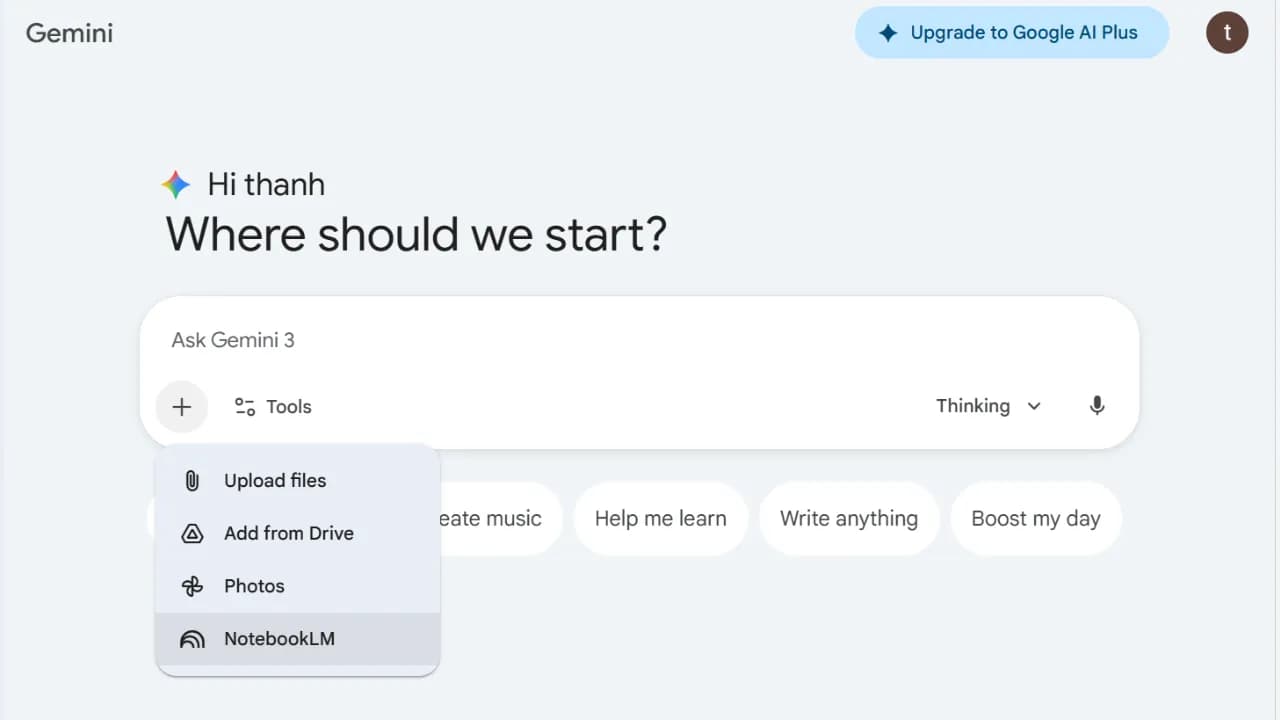This screenshot has height=720, width=1280.
Task: Open the Tools panel icon
Action: [x=244, y=406]
